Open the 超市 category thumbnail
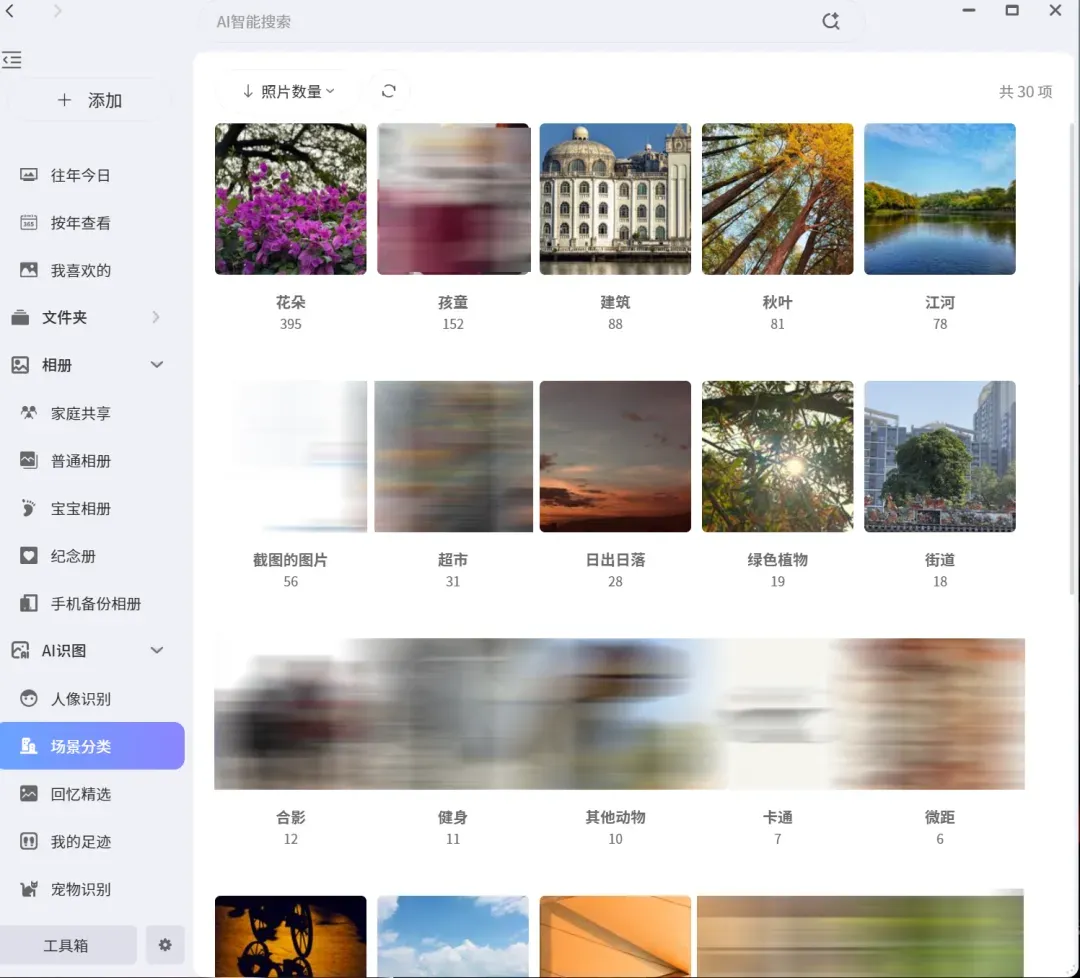Image resolution: width=1080 pixels, height=978 pixels. tap(453, 457)
